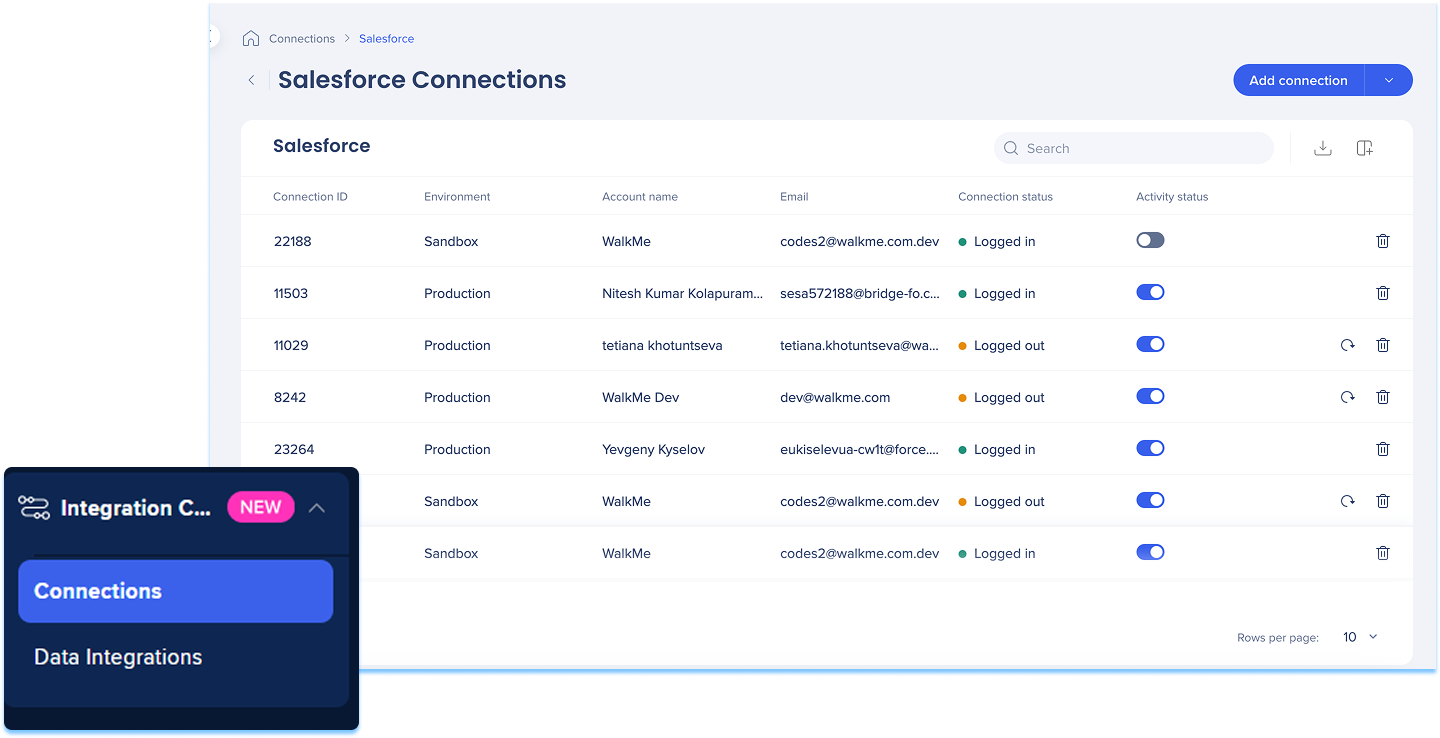Enable activity toggle for connection 22188
1440x738 pixels.
(x=1150, y=241)
